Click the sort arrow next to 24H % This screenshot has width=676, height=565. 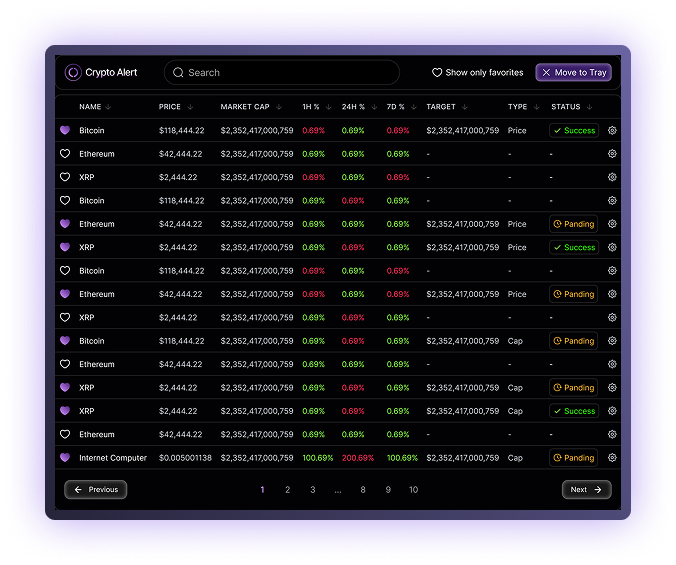pos(374,107)
